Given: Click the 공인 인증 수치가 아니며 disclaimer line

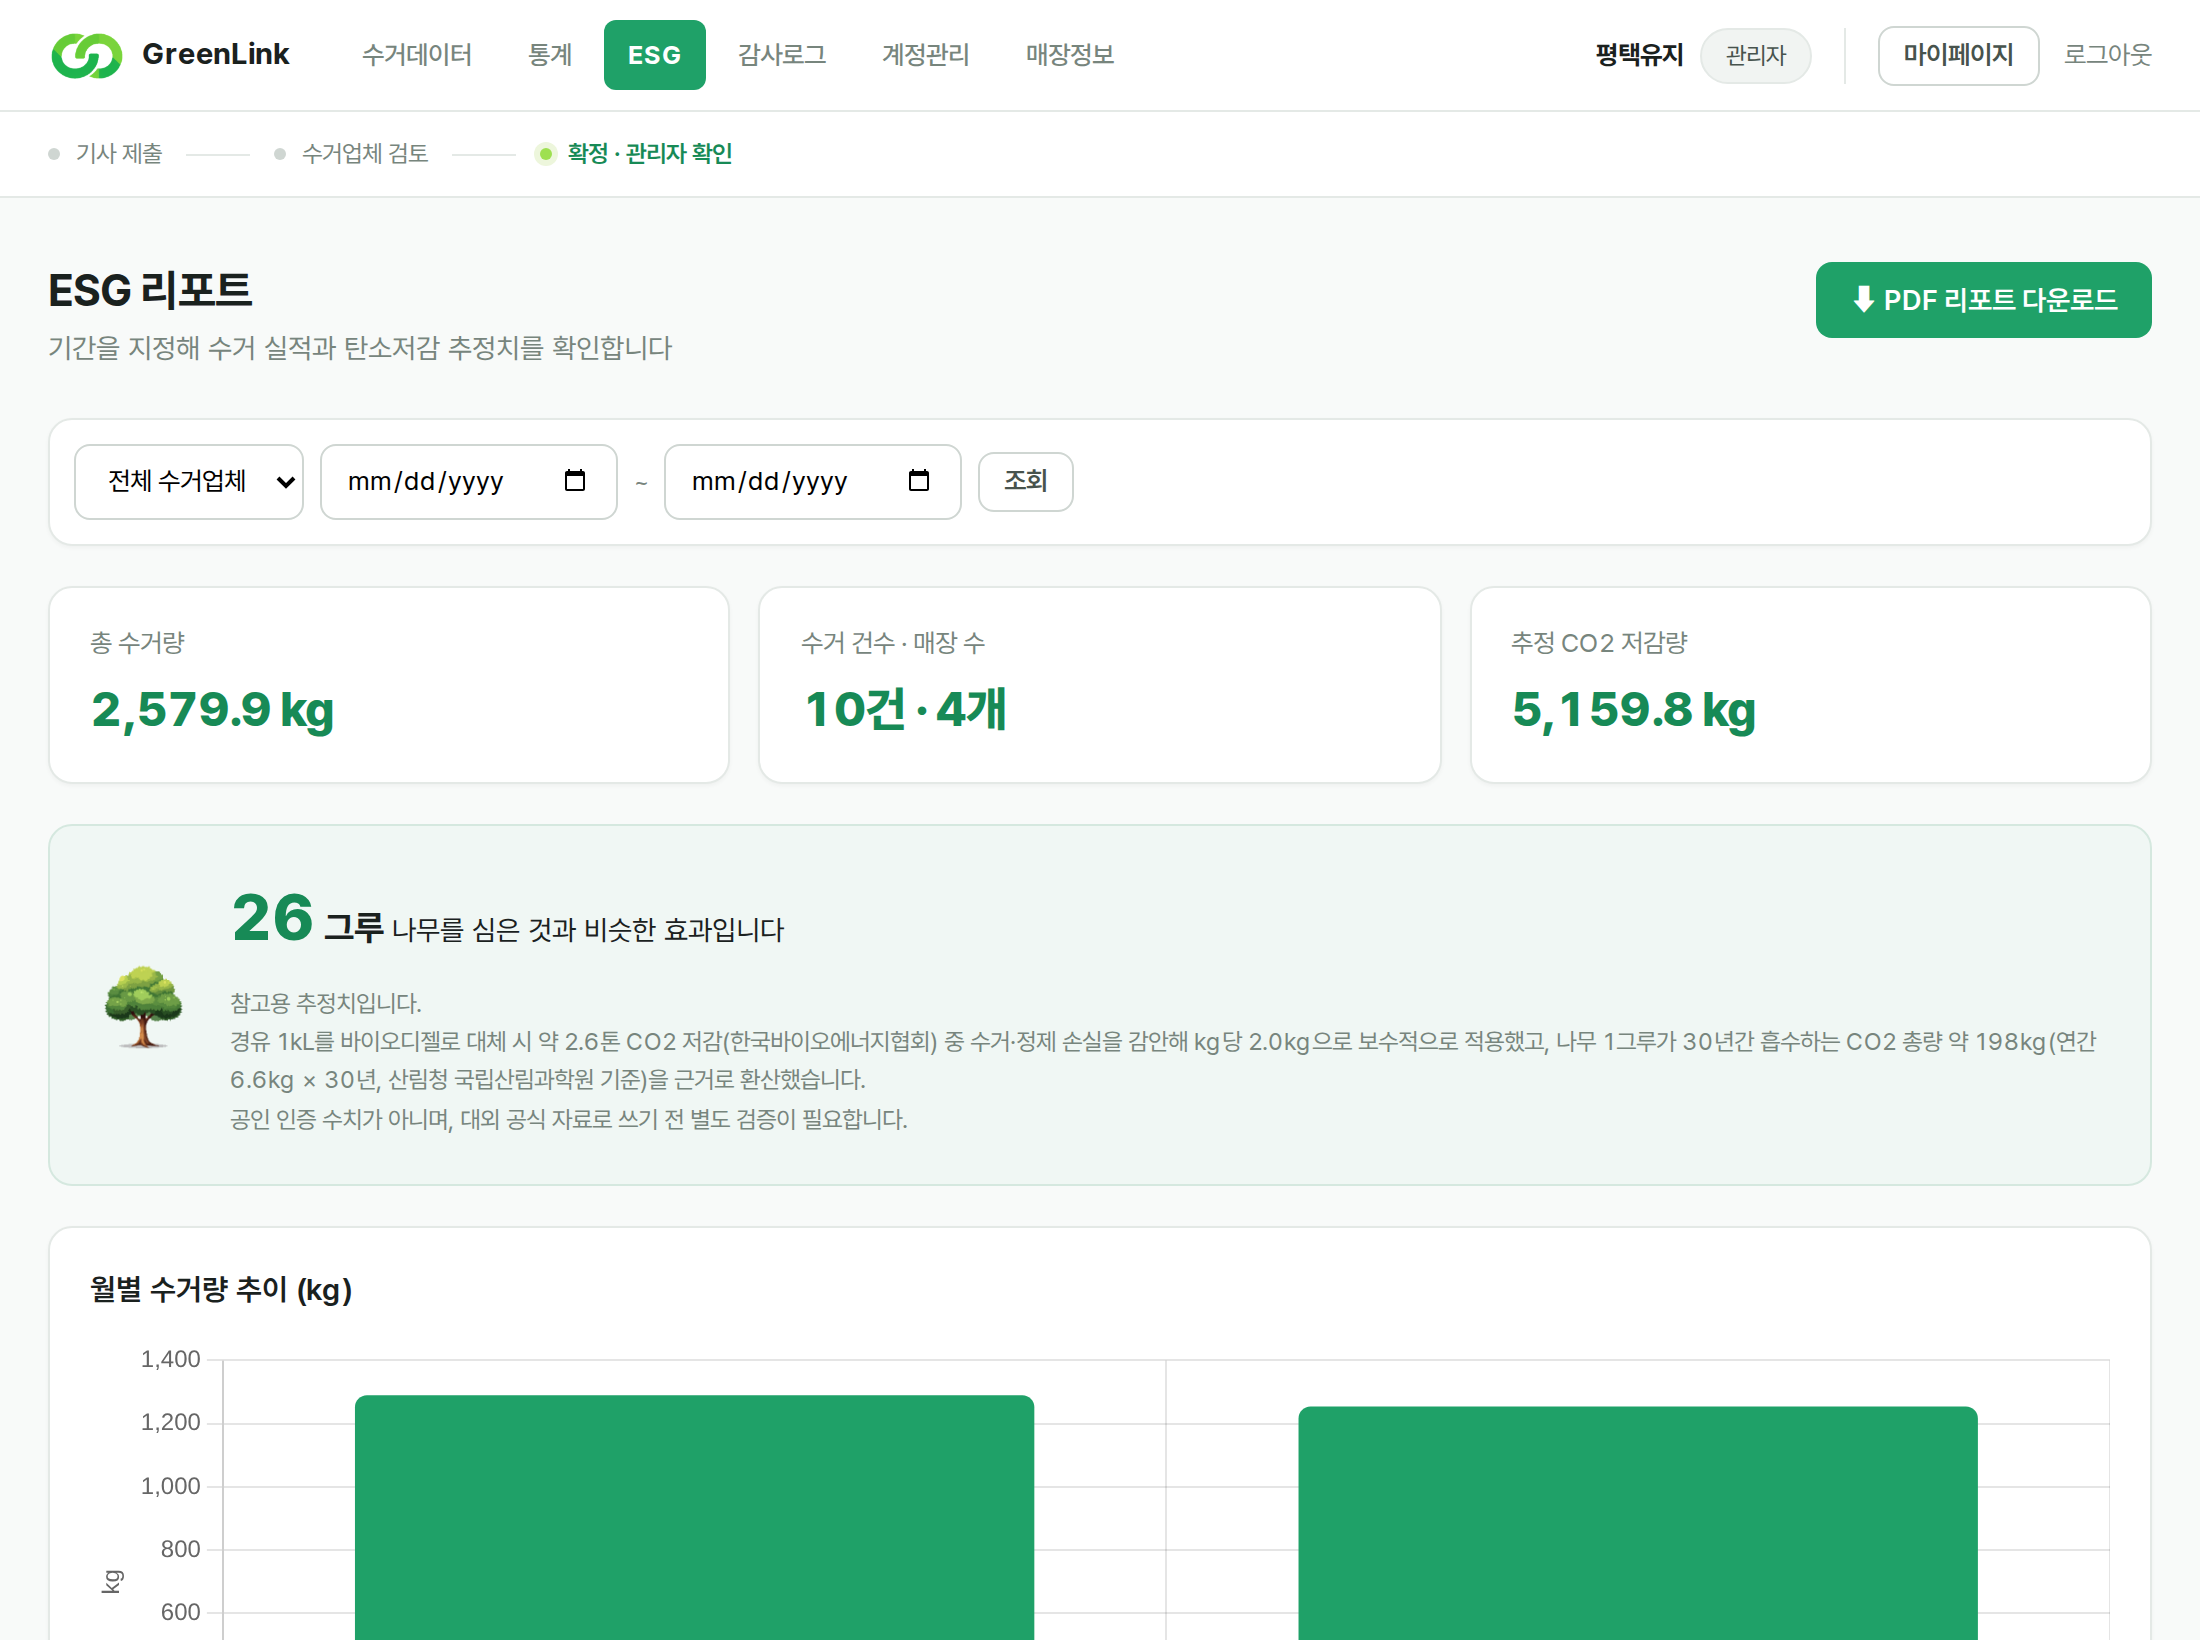Looking at the screenshot, I should click(x=569, y=1119).
